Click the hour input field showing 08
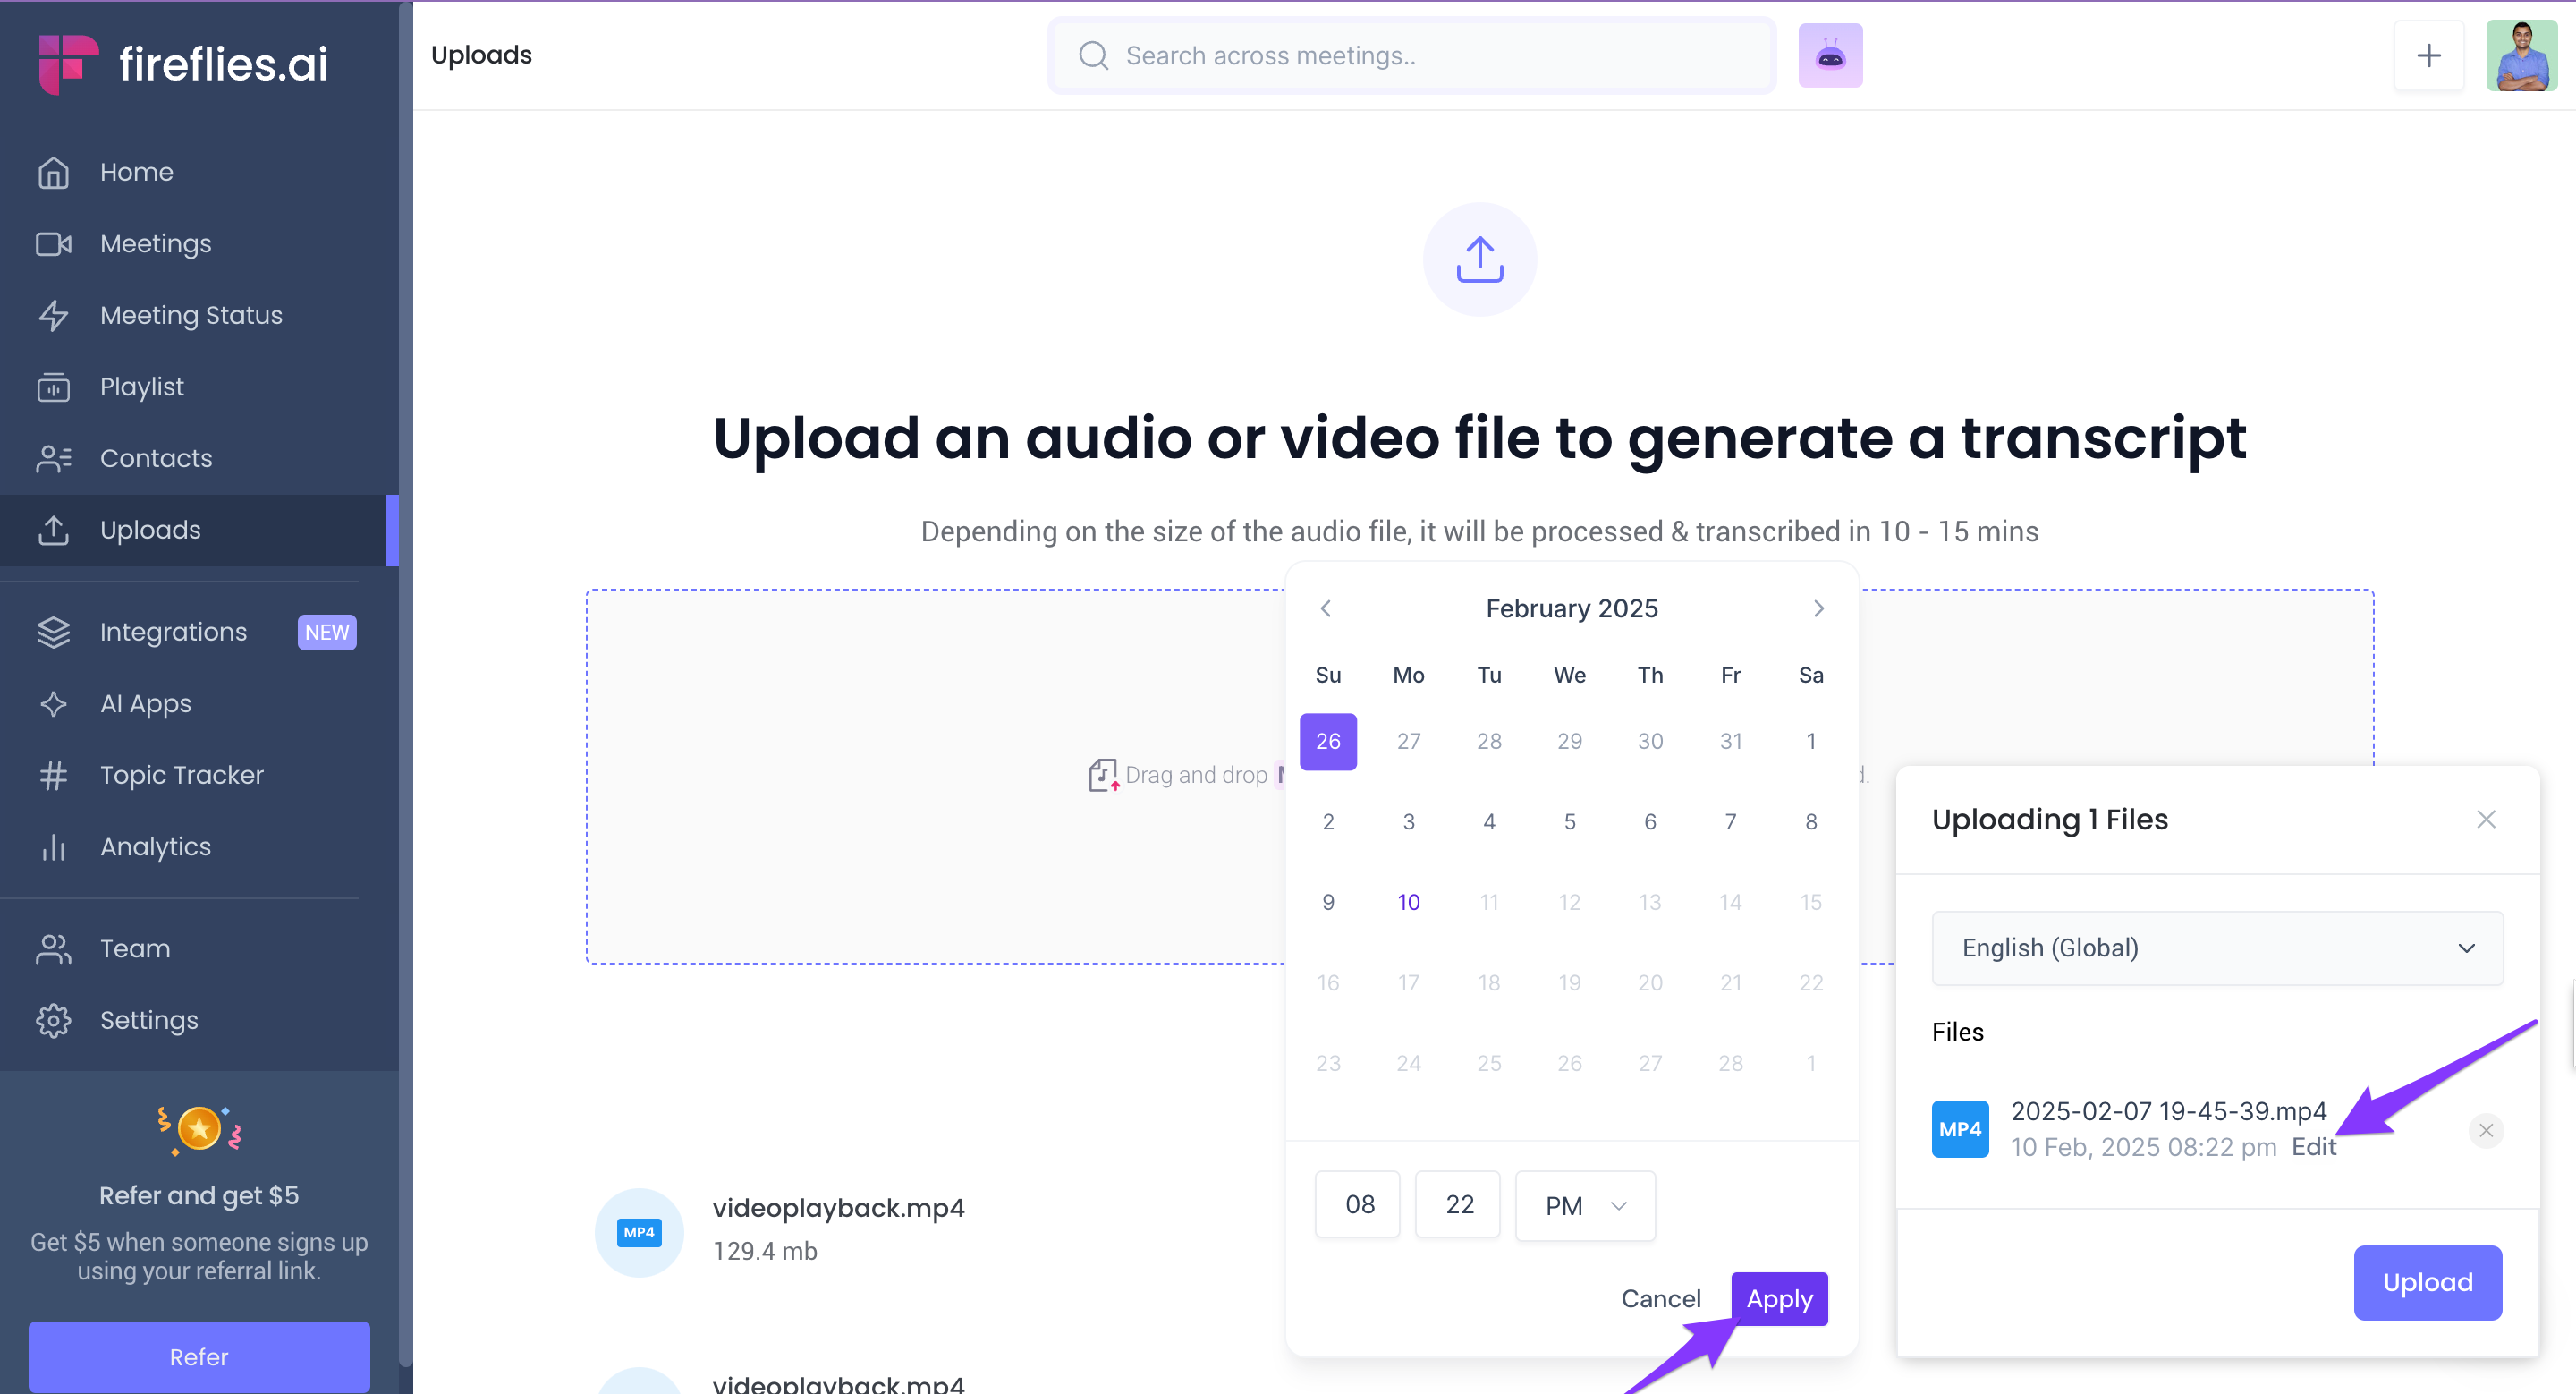Image resolution: width=2576 pixels, height=1394 pixels. pos(1358,1204)
